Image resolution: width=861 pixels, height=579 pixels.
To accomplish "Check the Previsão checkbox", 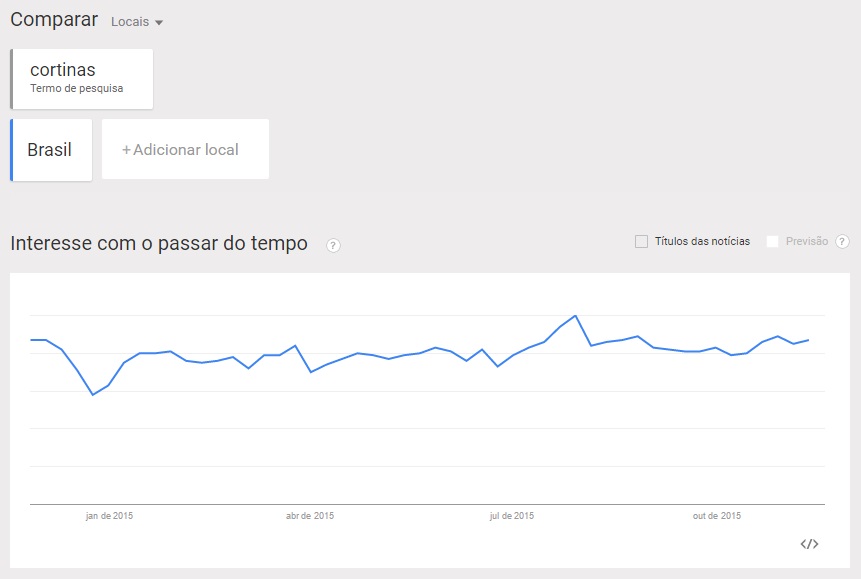I will [x=772, y=241].
